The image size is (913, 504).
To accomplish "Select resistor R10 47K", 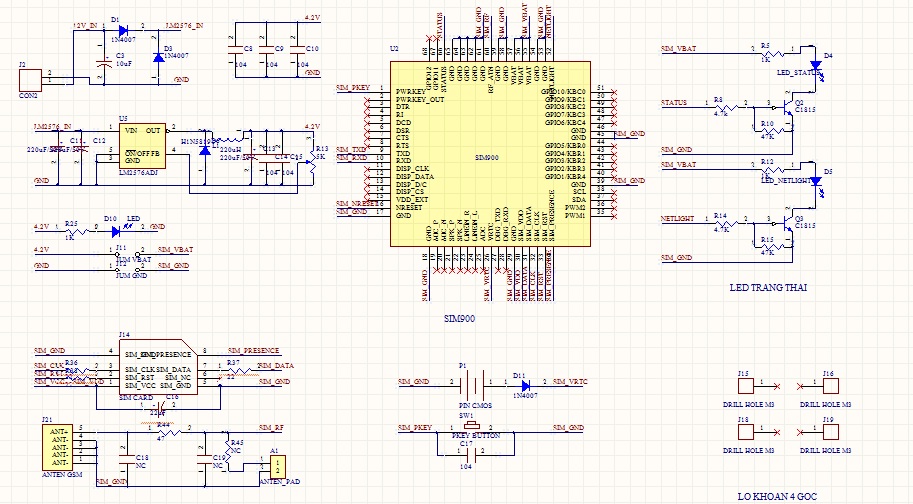I will 773,130.
